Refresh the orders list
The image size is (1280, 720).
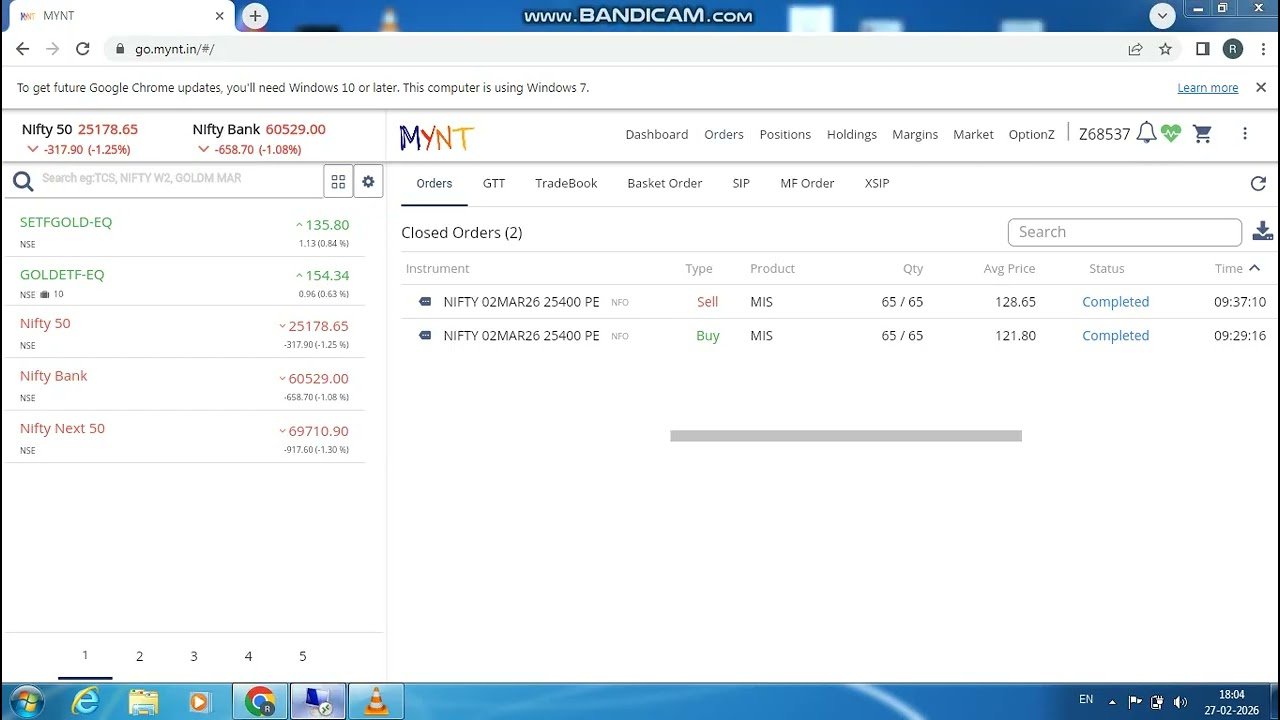point(1257,183)
